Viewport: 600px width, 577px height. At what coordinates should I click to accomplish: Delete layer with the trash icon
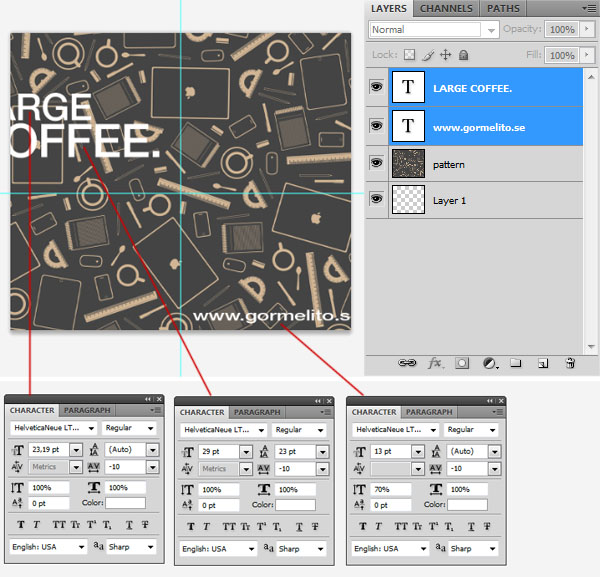570,363
